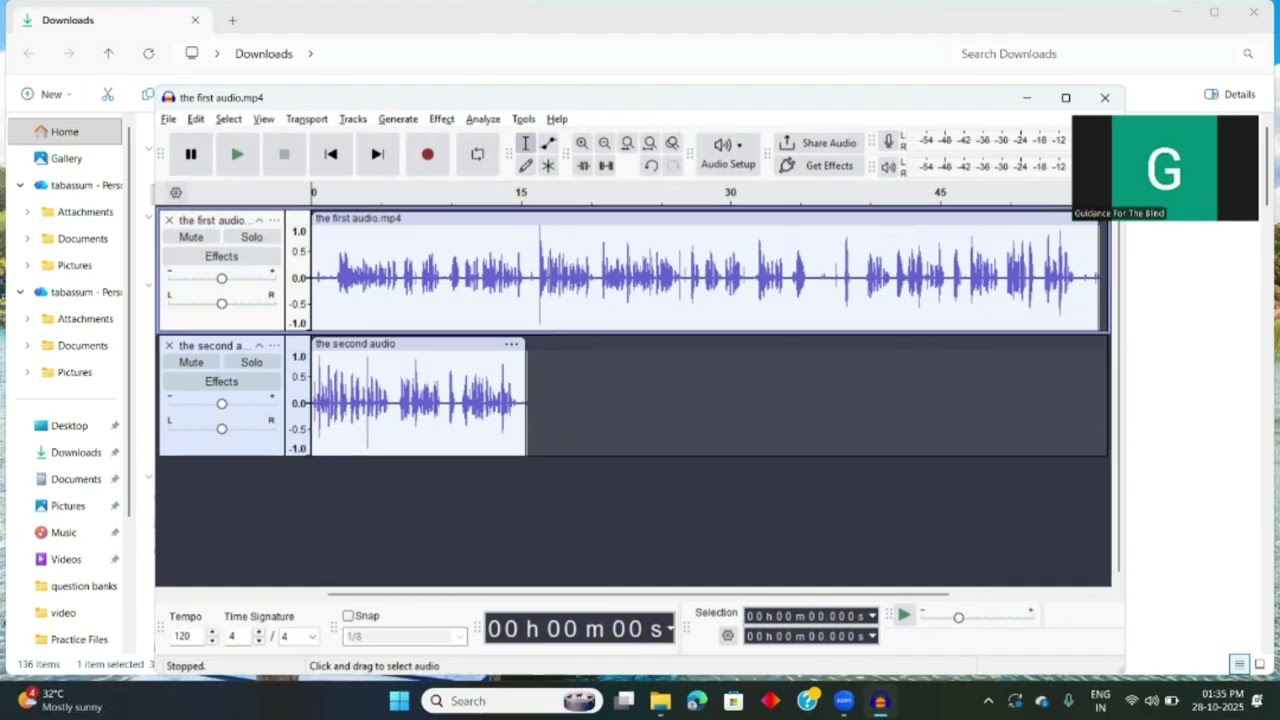The height and width of the screenshot is (720, 1280).
Task: Open the first audio track's options menu
Action: click(274, 220)
